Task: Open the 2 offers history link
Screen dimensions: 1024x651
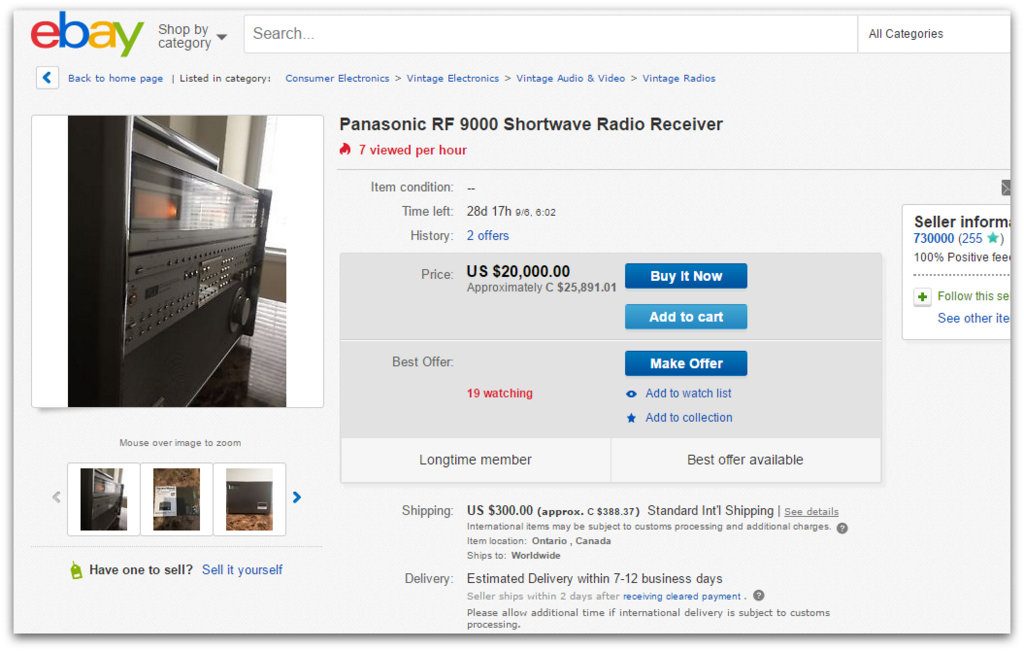Action: point(487,236)
